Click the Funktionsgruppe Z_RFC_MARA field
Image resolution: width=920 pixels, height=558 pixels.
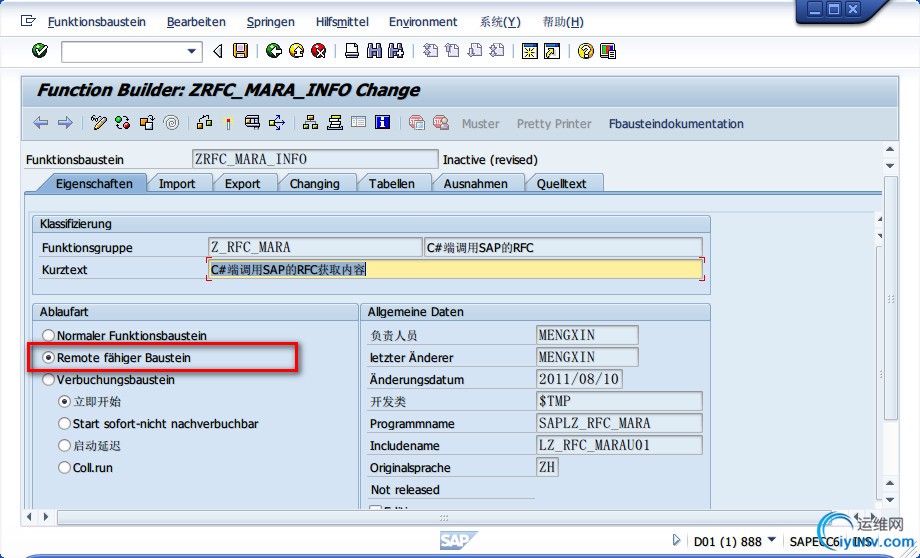click(x=314, y=247)
